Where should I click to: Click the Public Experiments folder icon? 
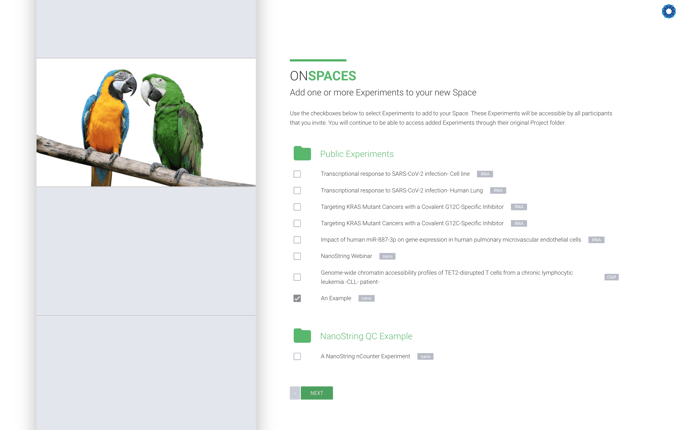pyautogui.click(x=302, y=153)
